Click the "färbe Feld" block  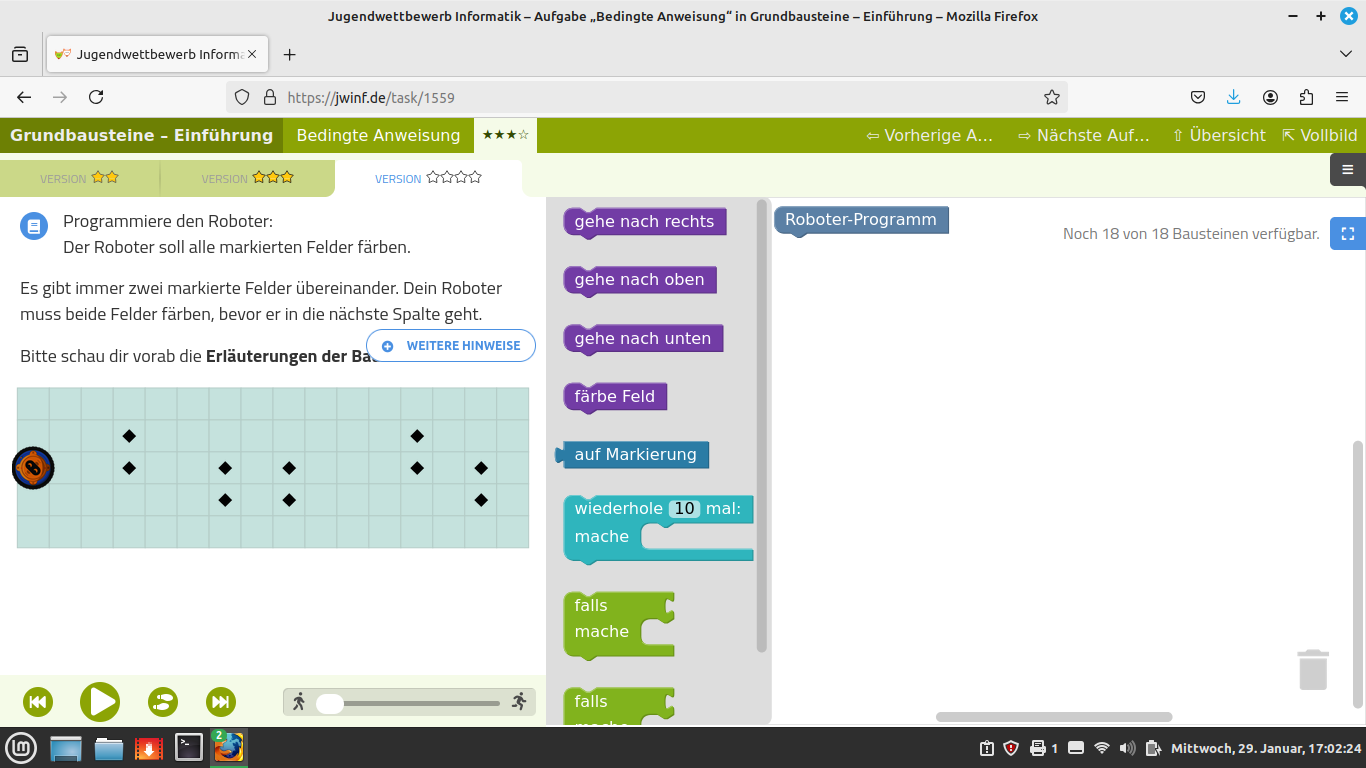pos(614,397)
